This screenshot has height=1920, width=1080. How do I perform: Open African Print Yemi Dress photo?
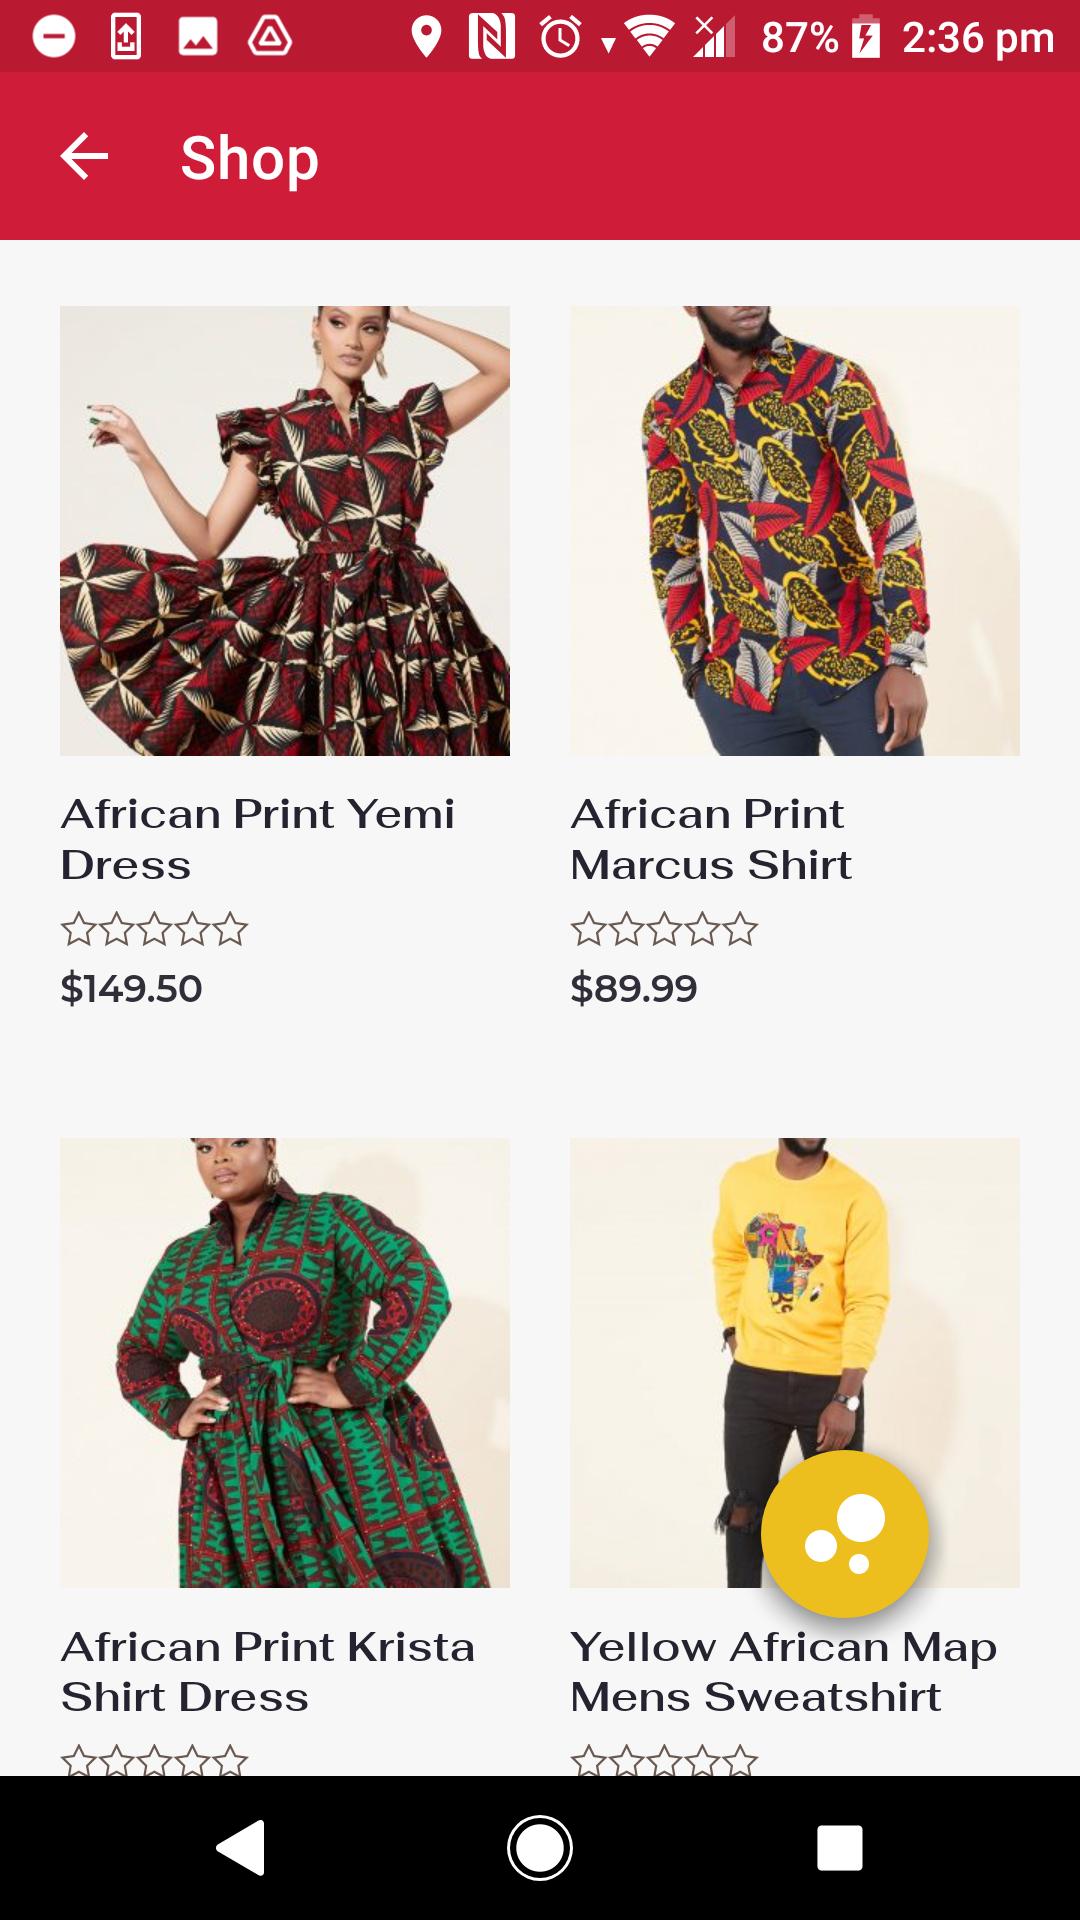coord(285,531)
